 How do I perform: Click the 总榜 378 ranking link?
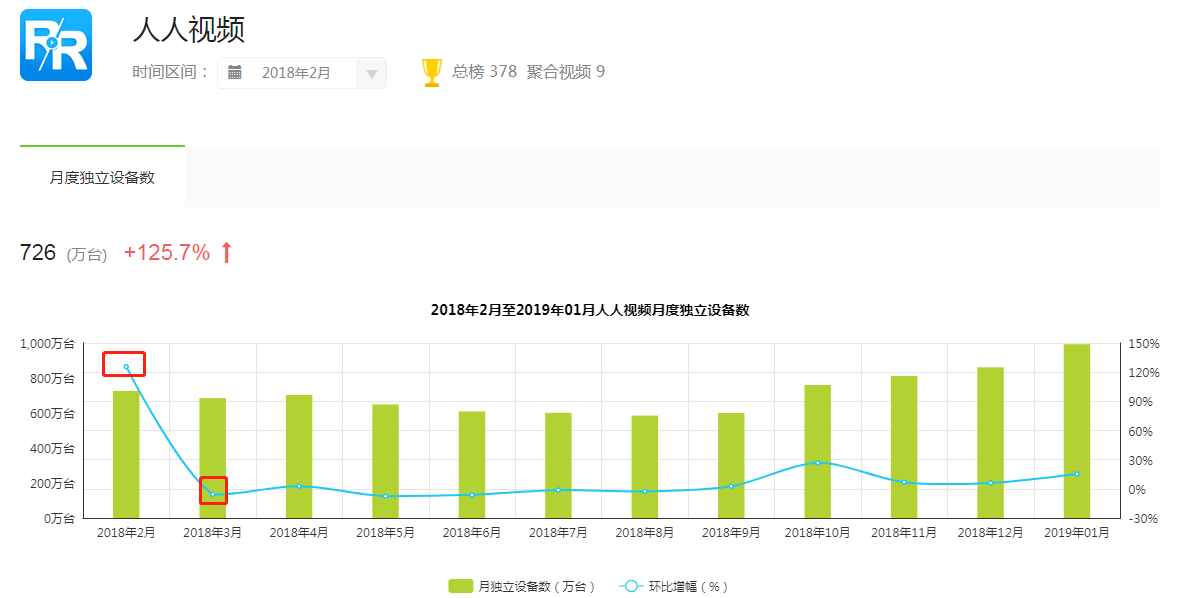click(484, 72)
